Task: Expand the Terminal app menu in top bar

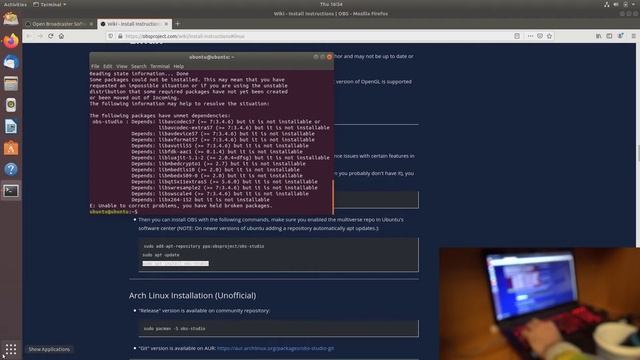Action: click(50, 4)
